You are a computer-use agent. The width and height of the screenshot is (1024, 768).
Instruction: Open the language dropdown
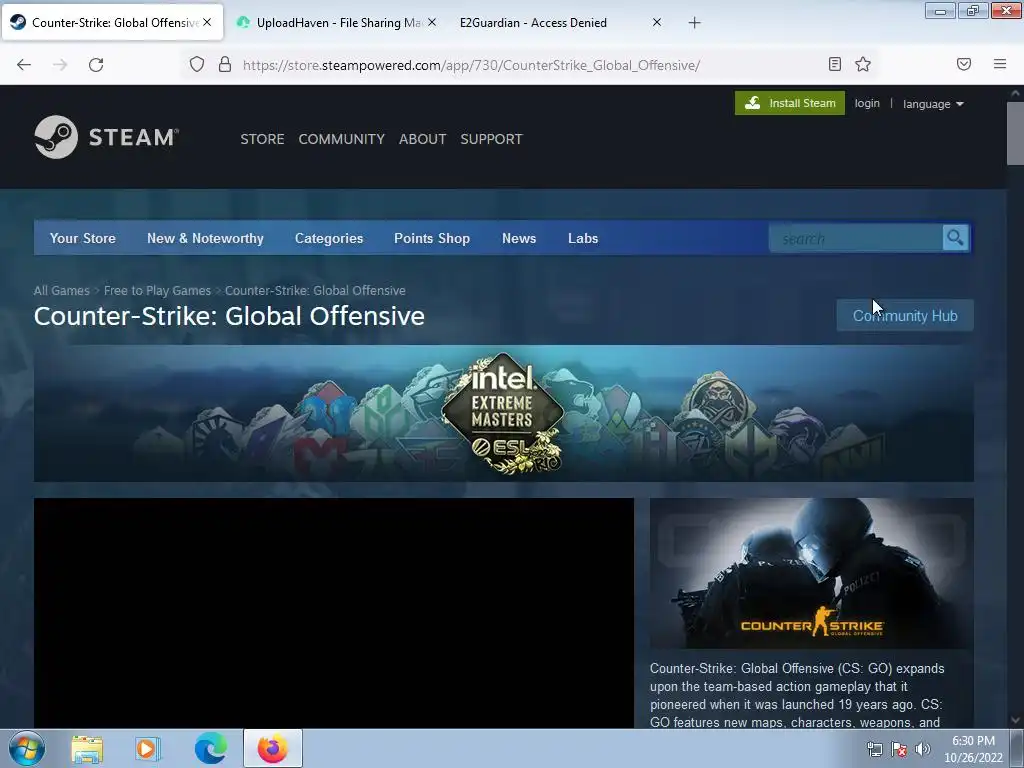(x=933, y=104)
